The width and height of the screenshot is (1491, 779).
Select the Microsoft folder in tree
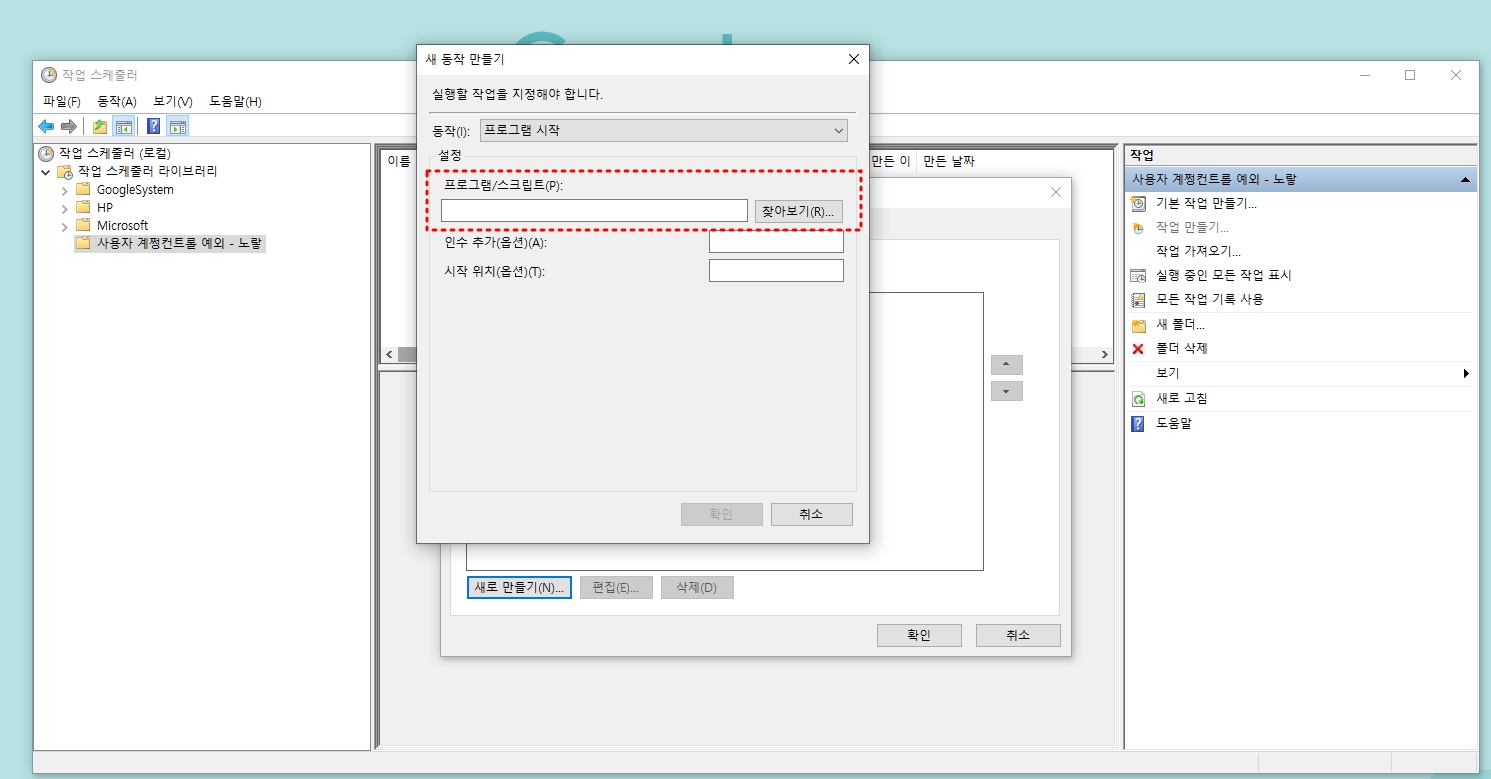(122, 226)
